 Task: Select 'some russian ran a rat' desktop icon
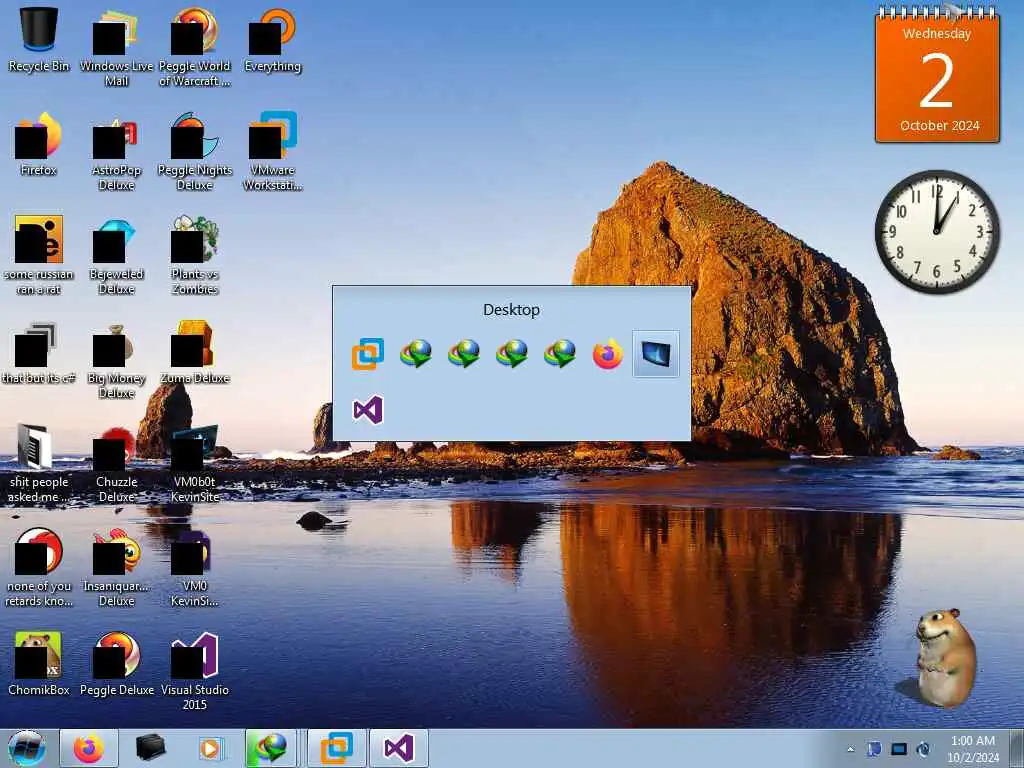[x=39, y=255]
